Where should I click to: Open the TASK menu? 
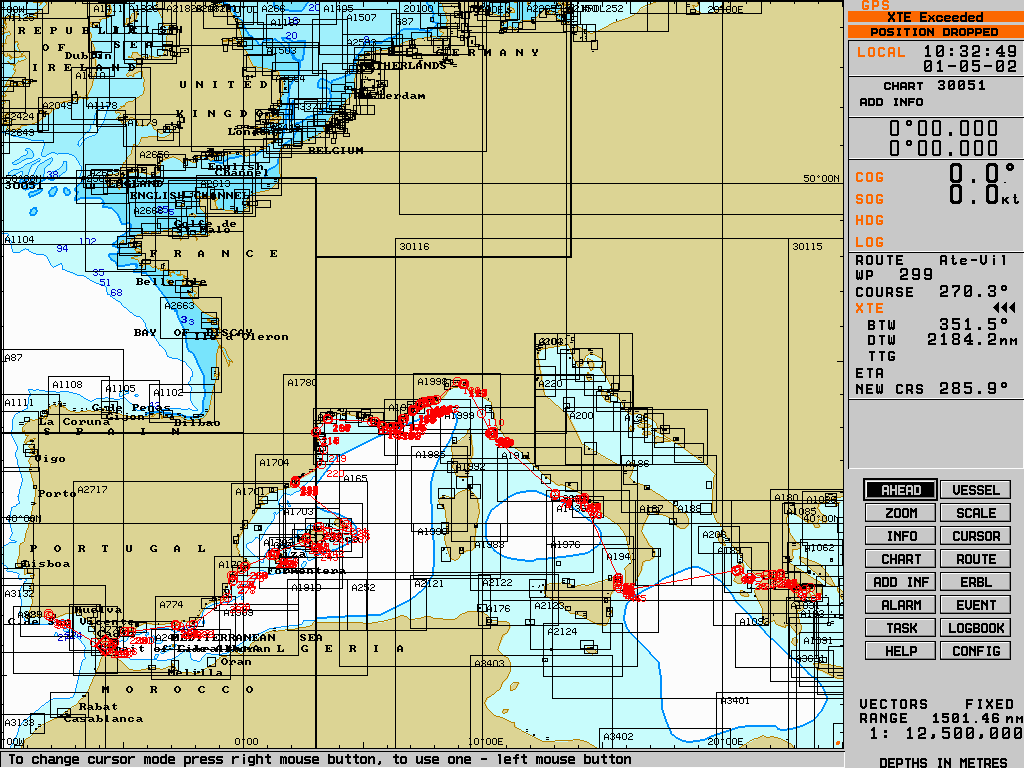coord(901,628)
